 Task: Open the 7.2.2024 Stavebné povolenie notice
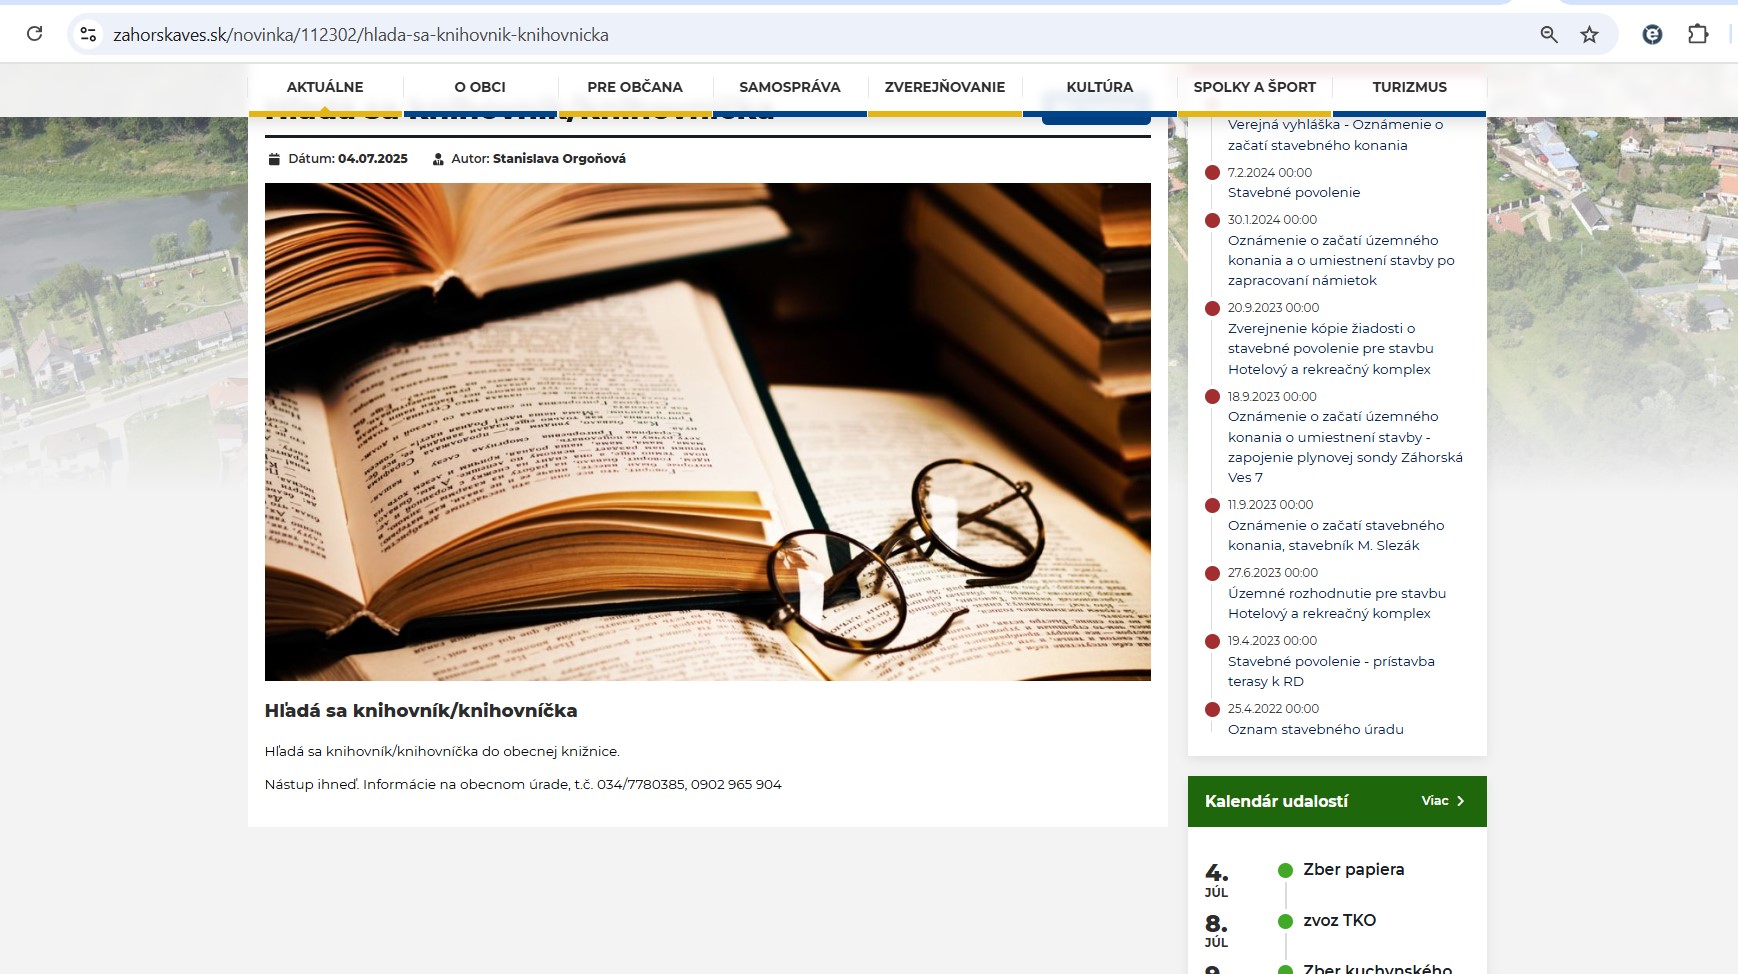[x=1294, y=193]
